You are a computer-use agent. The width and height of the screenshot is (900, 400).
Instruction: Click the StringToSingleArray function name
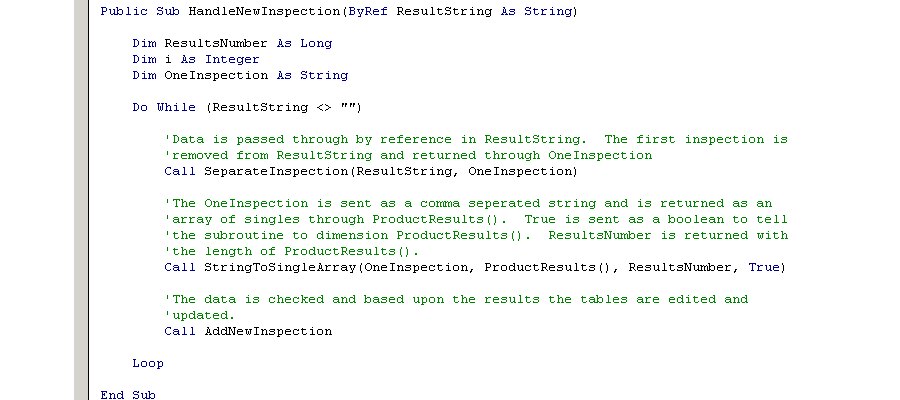tap(280, 267)
